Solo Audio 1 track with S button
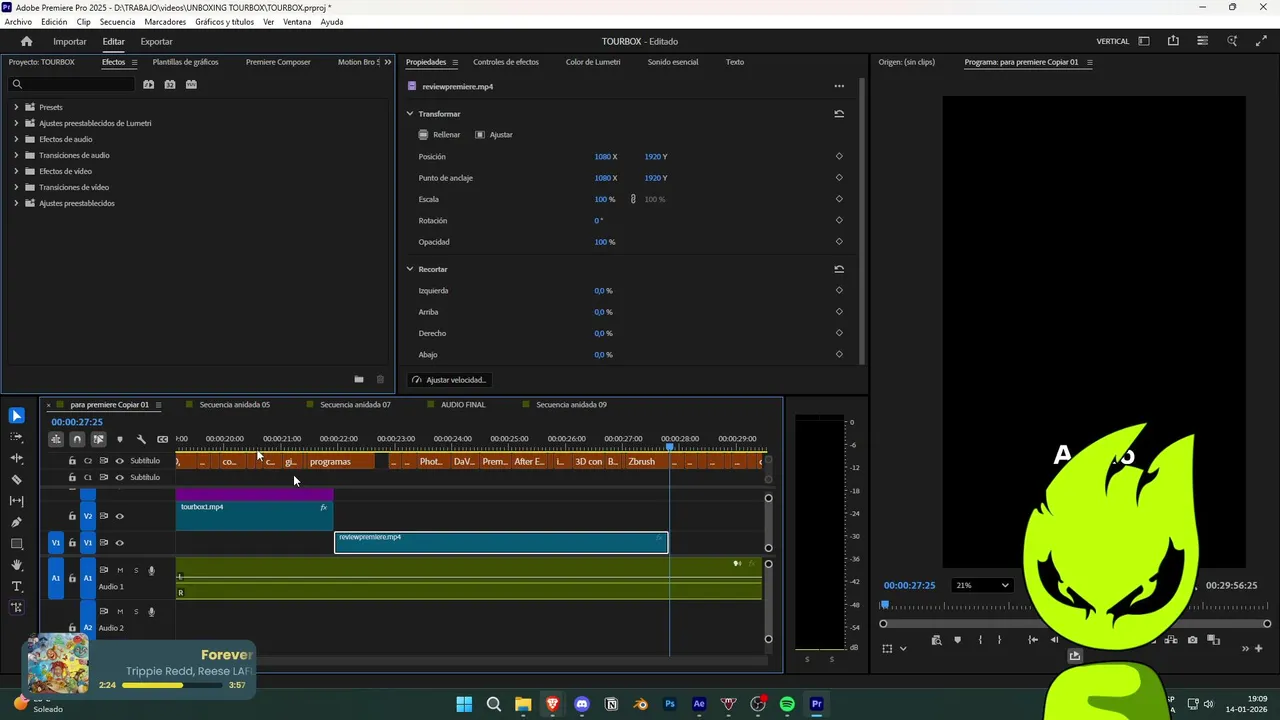The image size is (1280, 720). click(136, 570)
